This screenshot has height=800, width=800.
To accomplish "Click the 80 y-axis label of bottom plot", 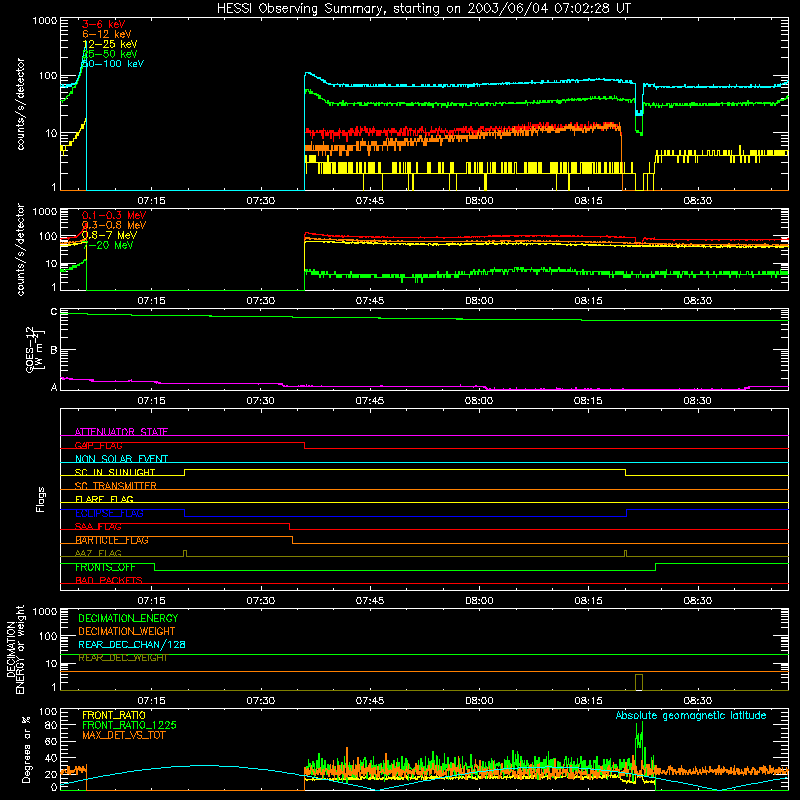I will tap(51, 725).
